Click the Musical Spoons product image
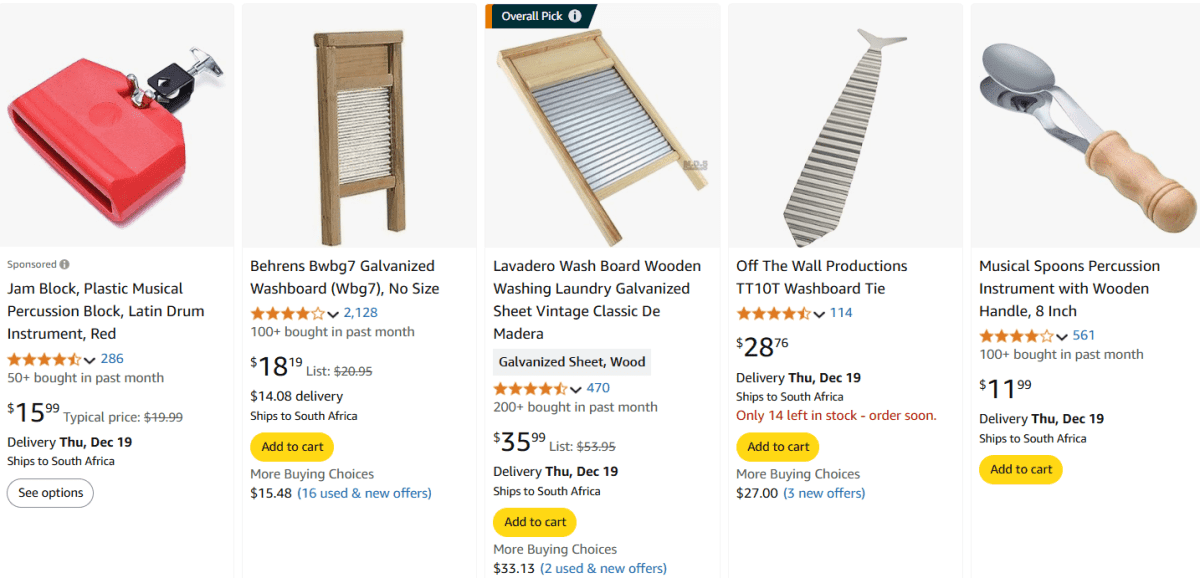The image size is (1200, 578). [x=1085, y=125]
